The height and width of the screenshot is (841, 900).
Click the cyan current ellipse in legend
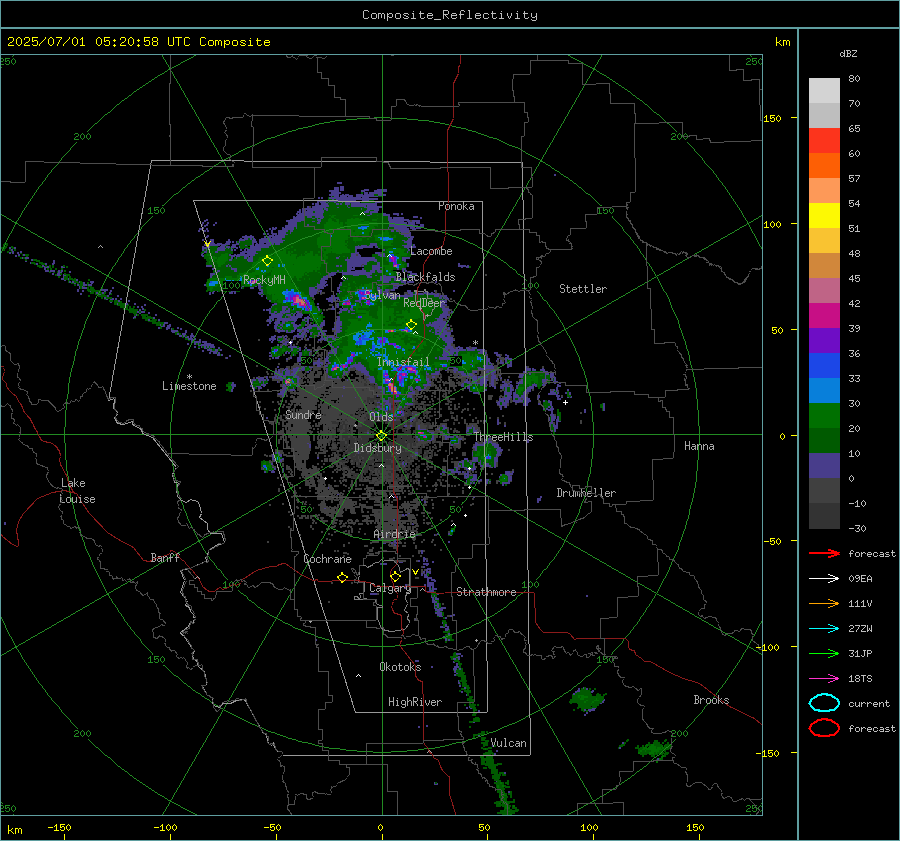[x=824, y=703]
